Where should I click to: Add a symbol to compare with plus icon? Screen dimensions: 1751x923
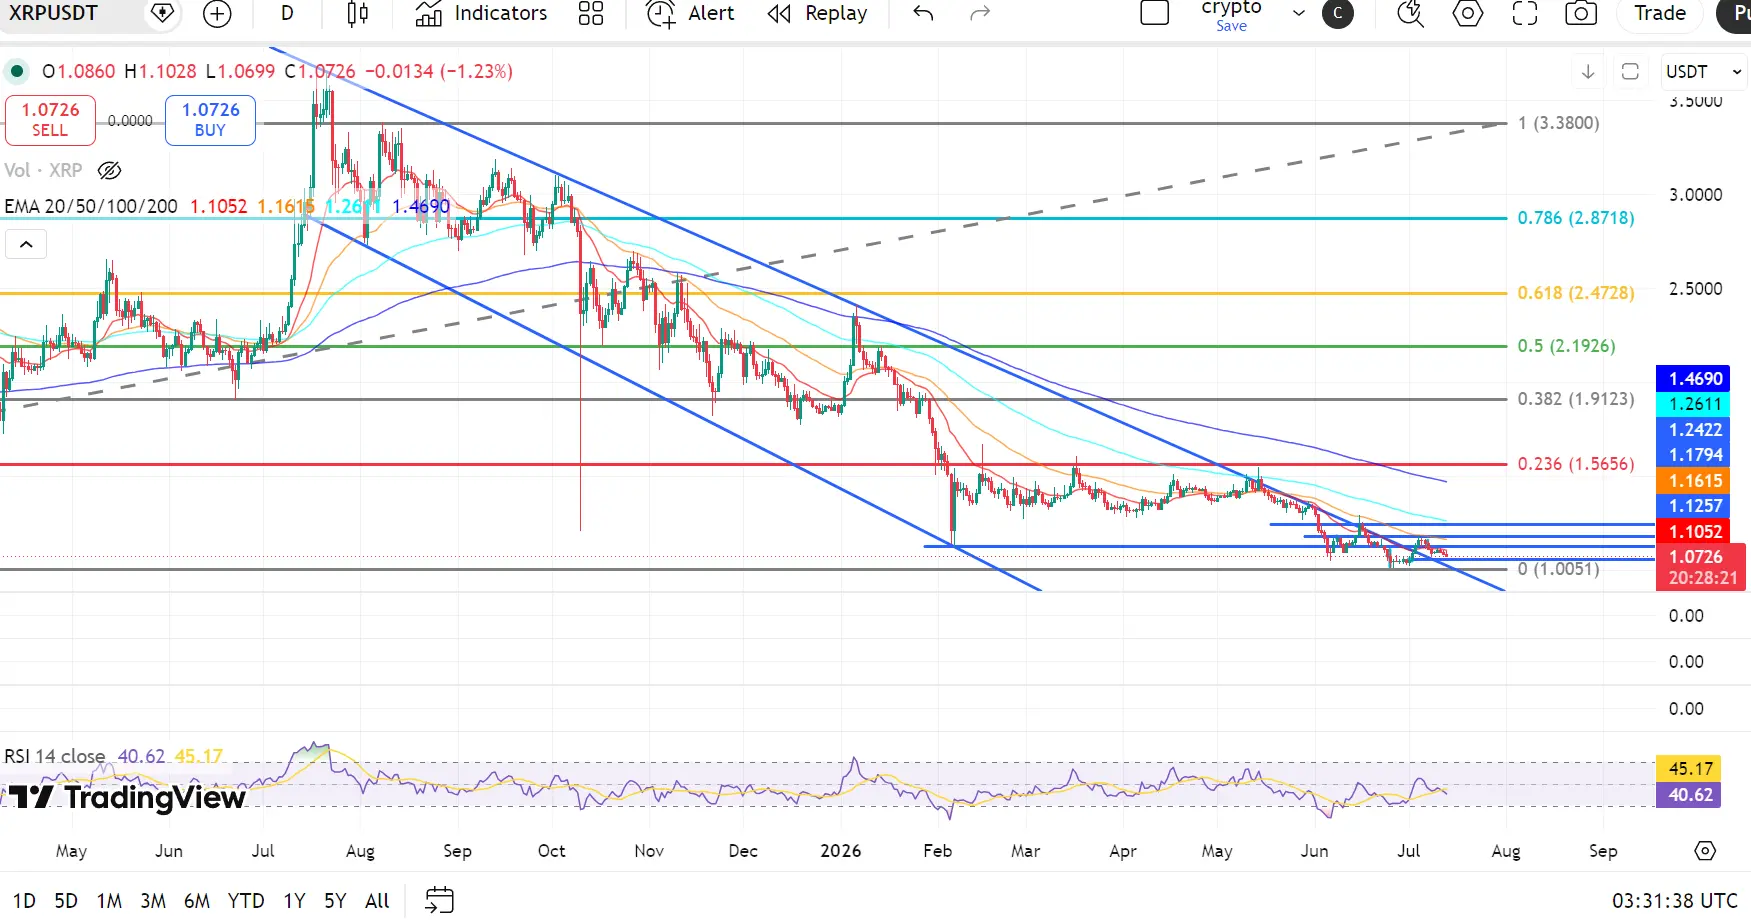(216, 13)
